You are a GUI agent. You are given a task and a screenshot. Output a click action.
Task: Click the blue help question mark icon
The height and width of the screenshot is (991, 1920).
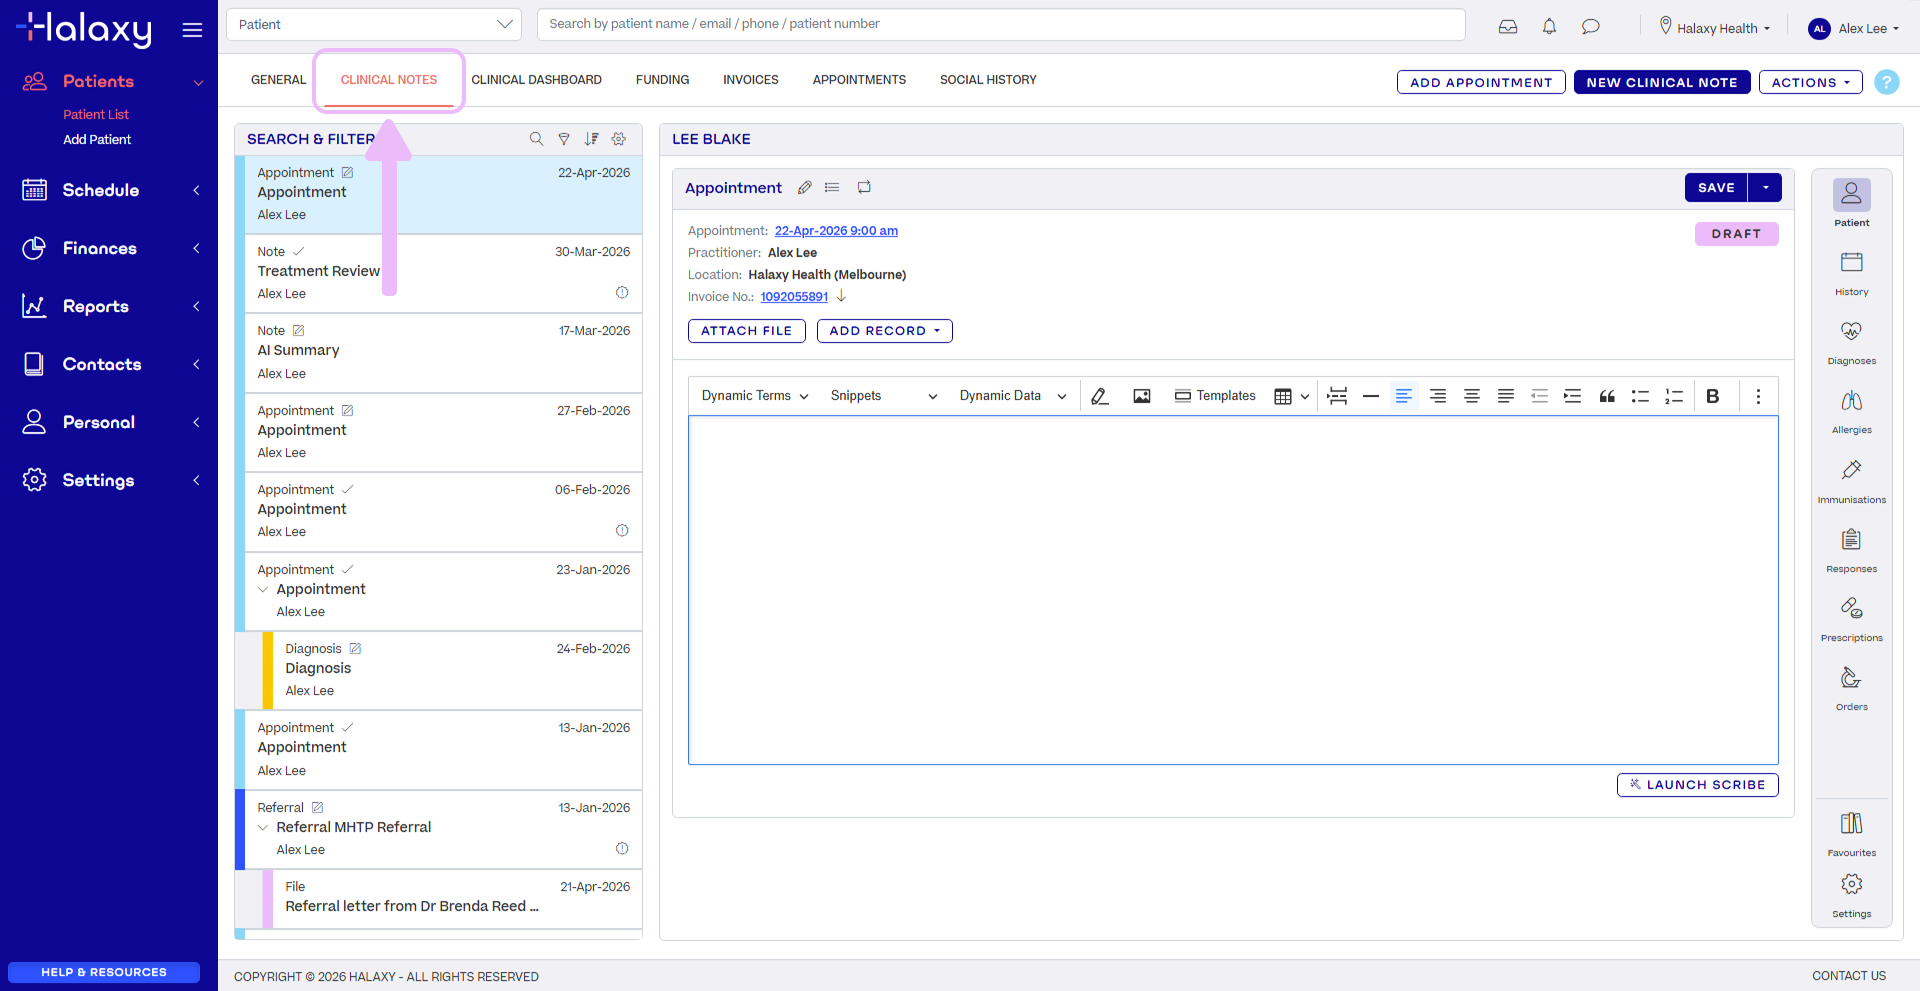tap(1887, 82)
